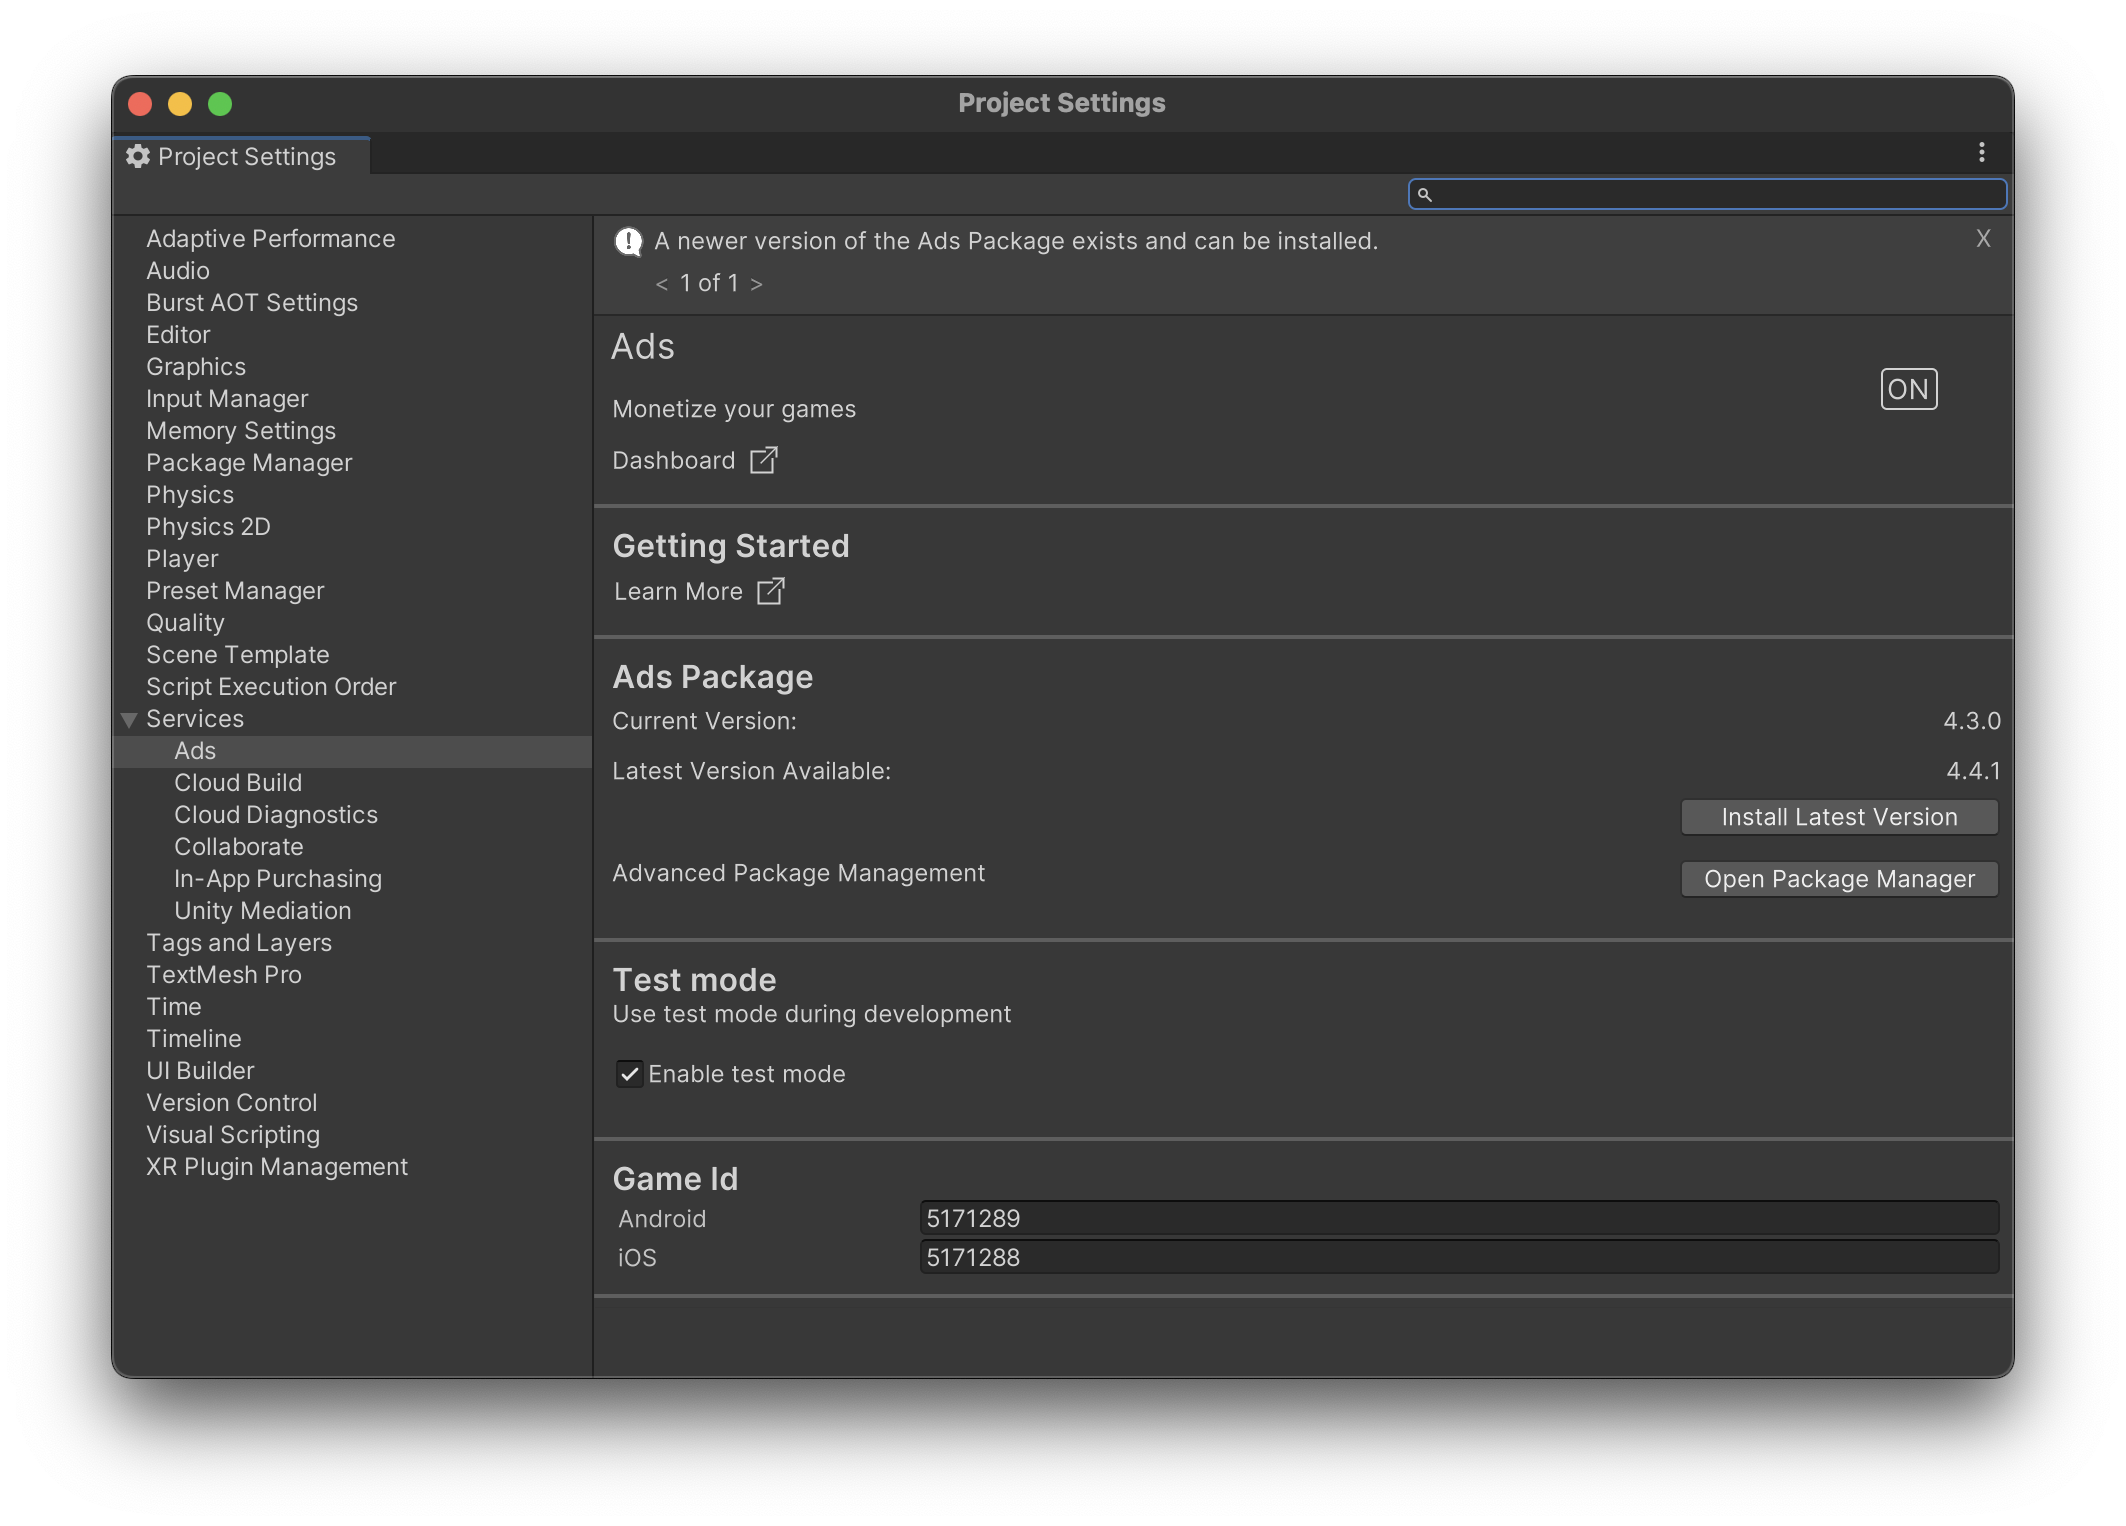Select Burst AOT Settings
The image size is (2126, 1526).
pos(252,302)
